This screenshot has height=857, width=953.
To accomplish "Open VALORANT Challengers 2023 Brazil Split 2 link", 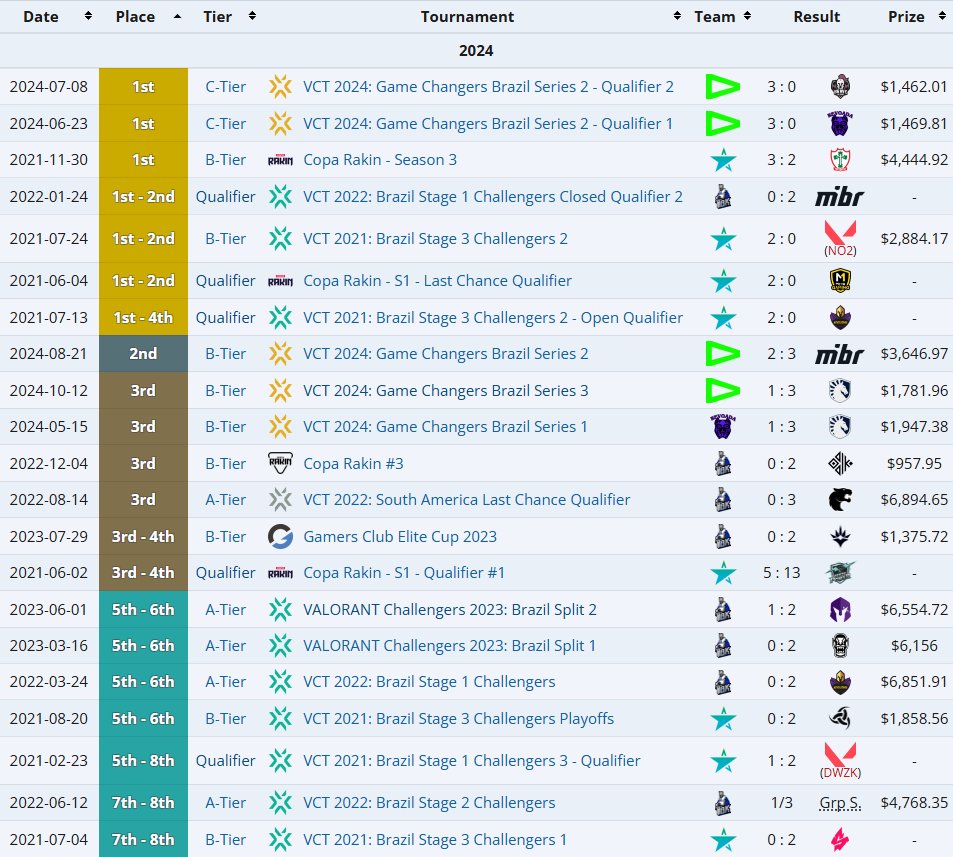I will click(x=450, y=610).
